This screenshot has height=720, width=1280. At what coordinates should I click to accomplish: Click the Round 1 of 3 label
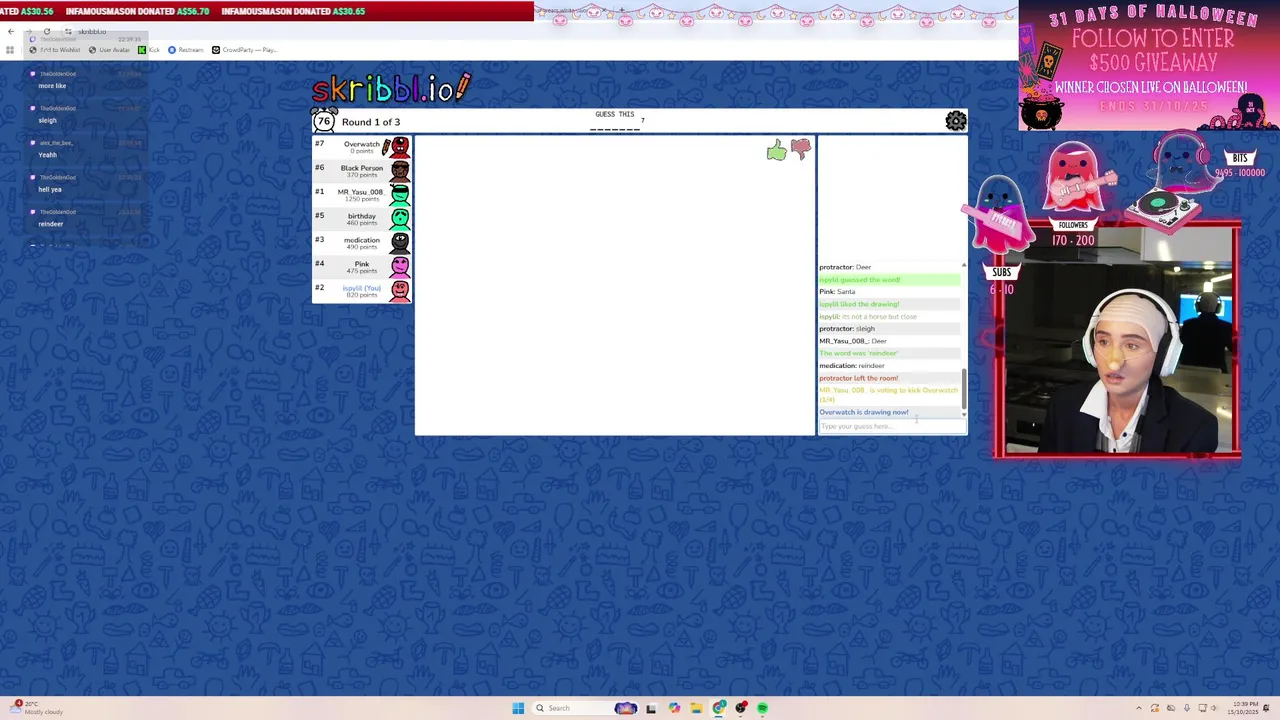tap(371, 122)
